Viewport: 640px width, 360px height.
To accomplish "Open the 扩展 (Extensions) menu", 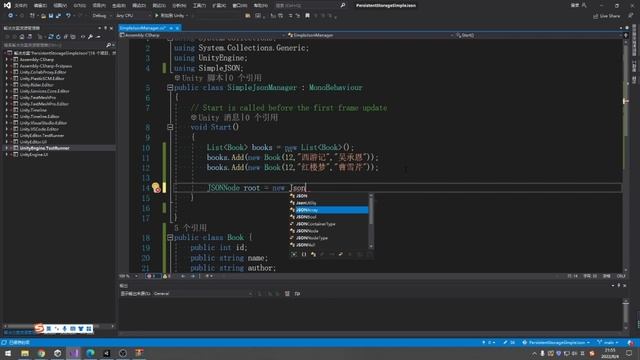I will (x=219, y=5).
